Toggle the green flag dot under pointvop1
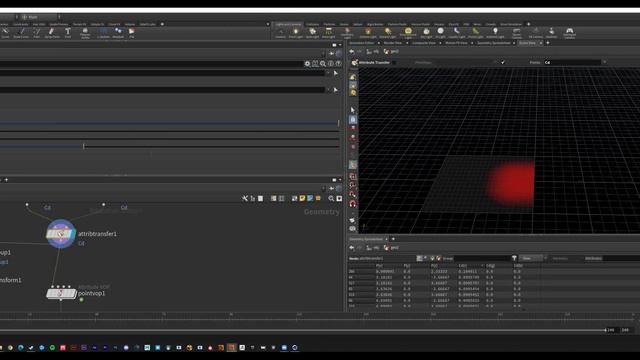Image resolution: width=640 pixels, height=360 pixels. point(82,300)
